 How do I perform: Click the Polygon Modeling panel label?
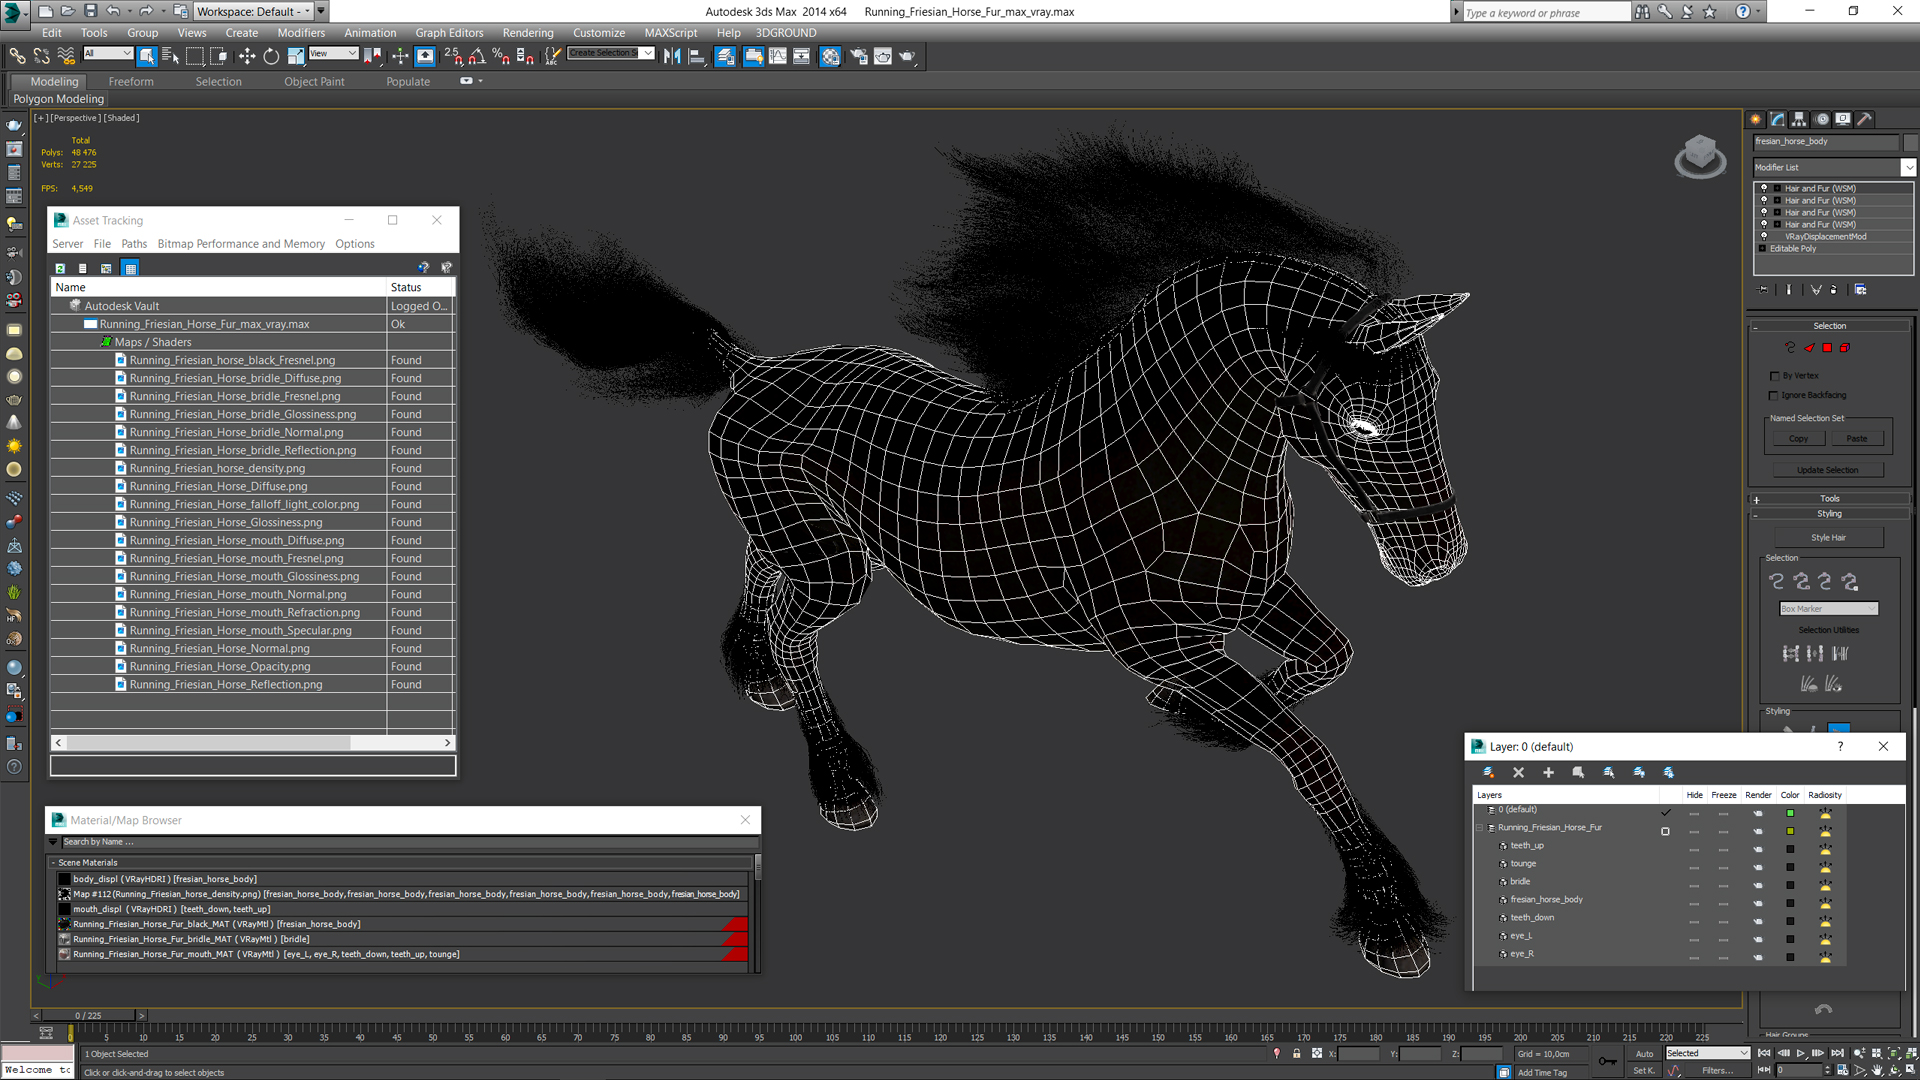pos(58,99)
